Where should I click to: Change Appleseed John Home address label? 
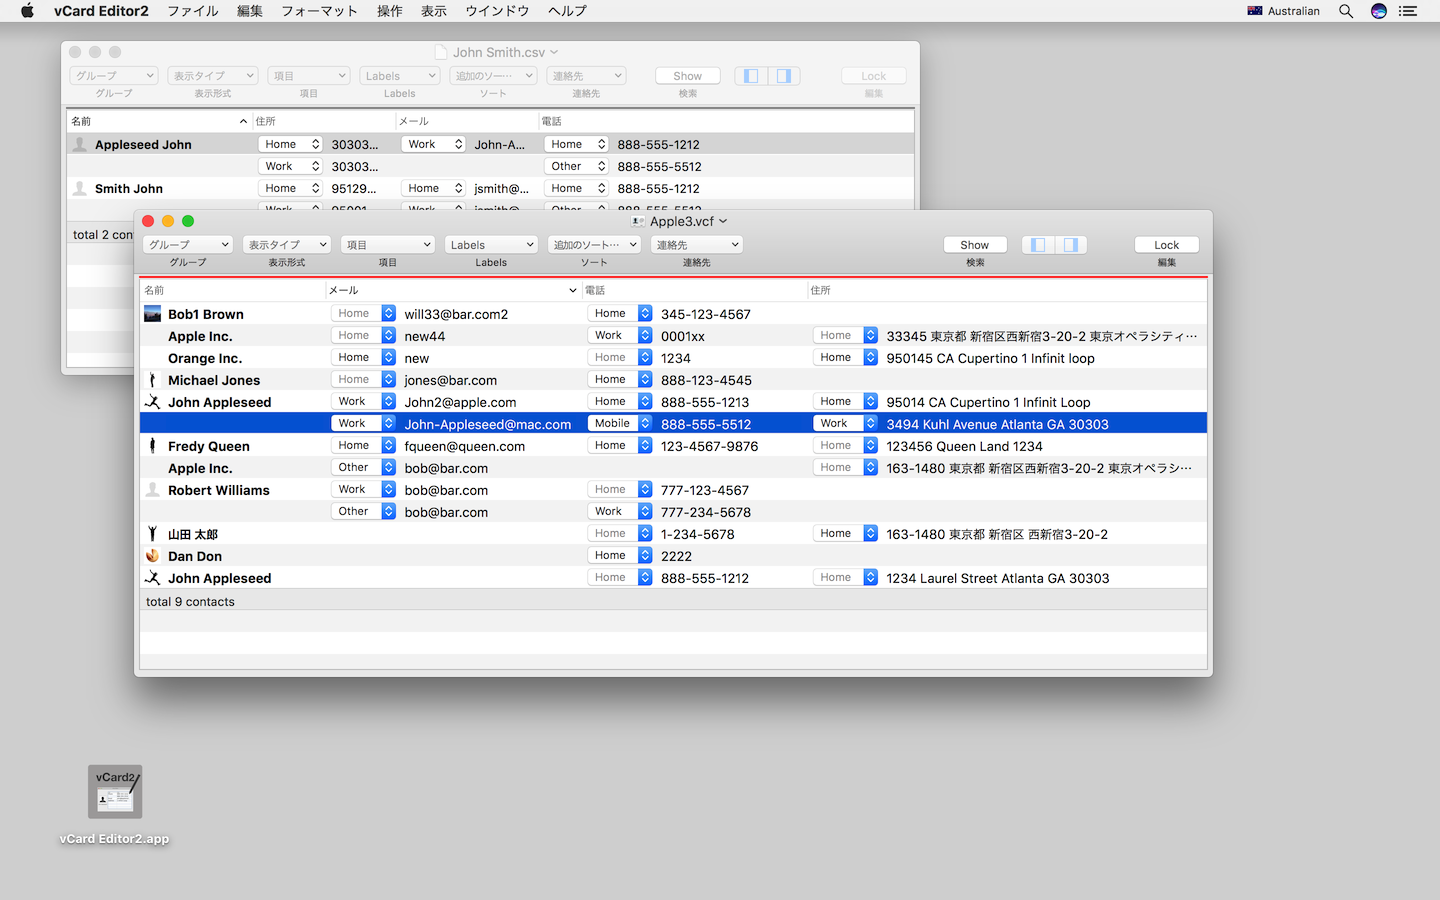290,145
